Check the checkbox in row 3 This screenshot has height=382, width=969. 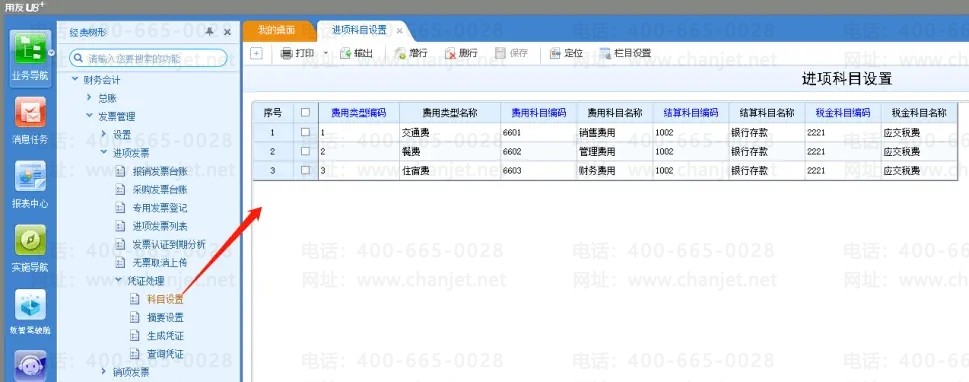tap(305, 171)
